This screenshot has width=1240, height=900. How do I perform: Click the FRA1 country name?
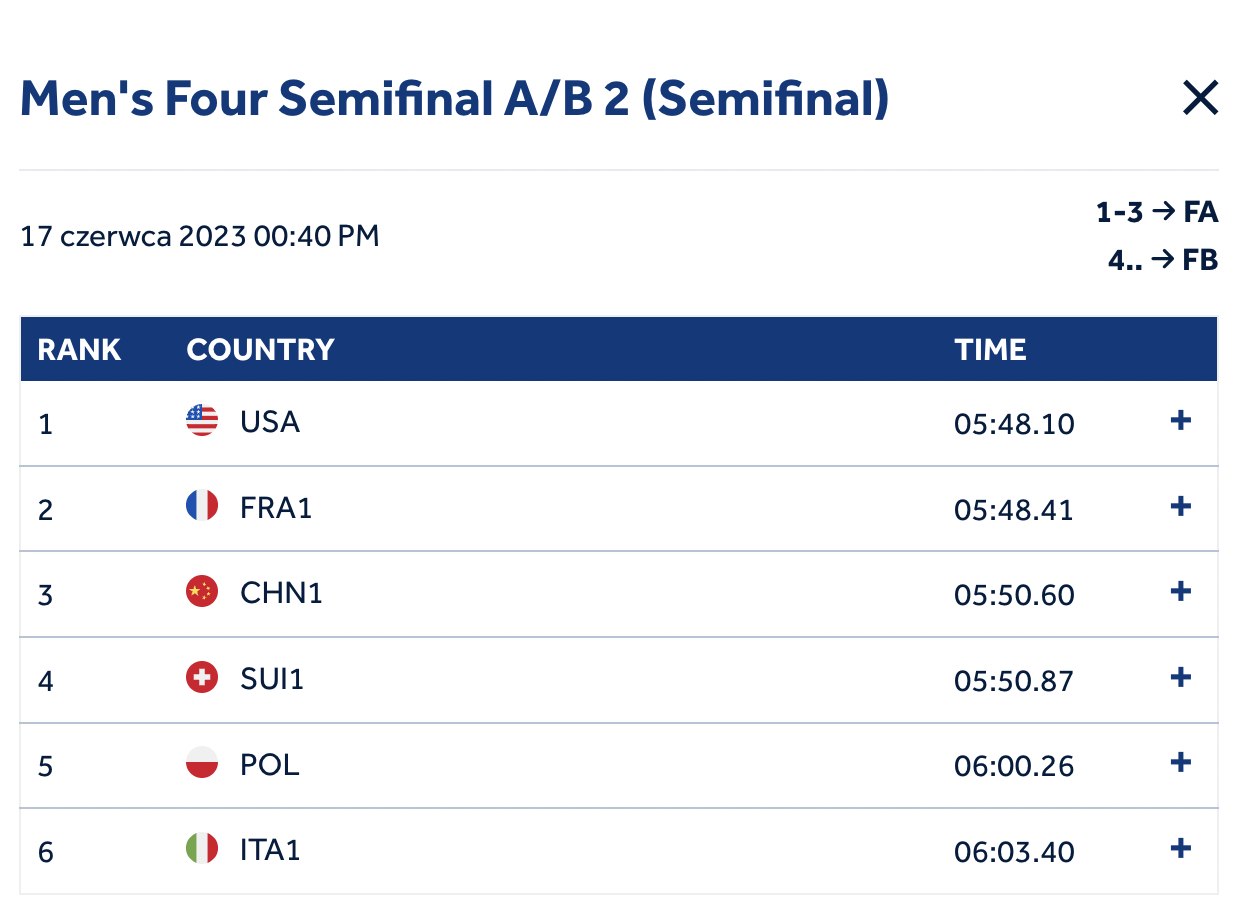tap(276, 508)
